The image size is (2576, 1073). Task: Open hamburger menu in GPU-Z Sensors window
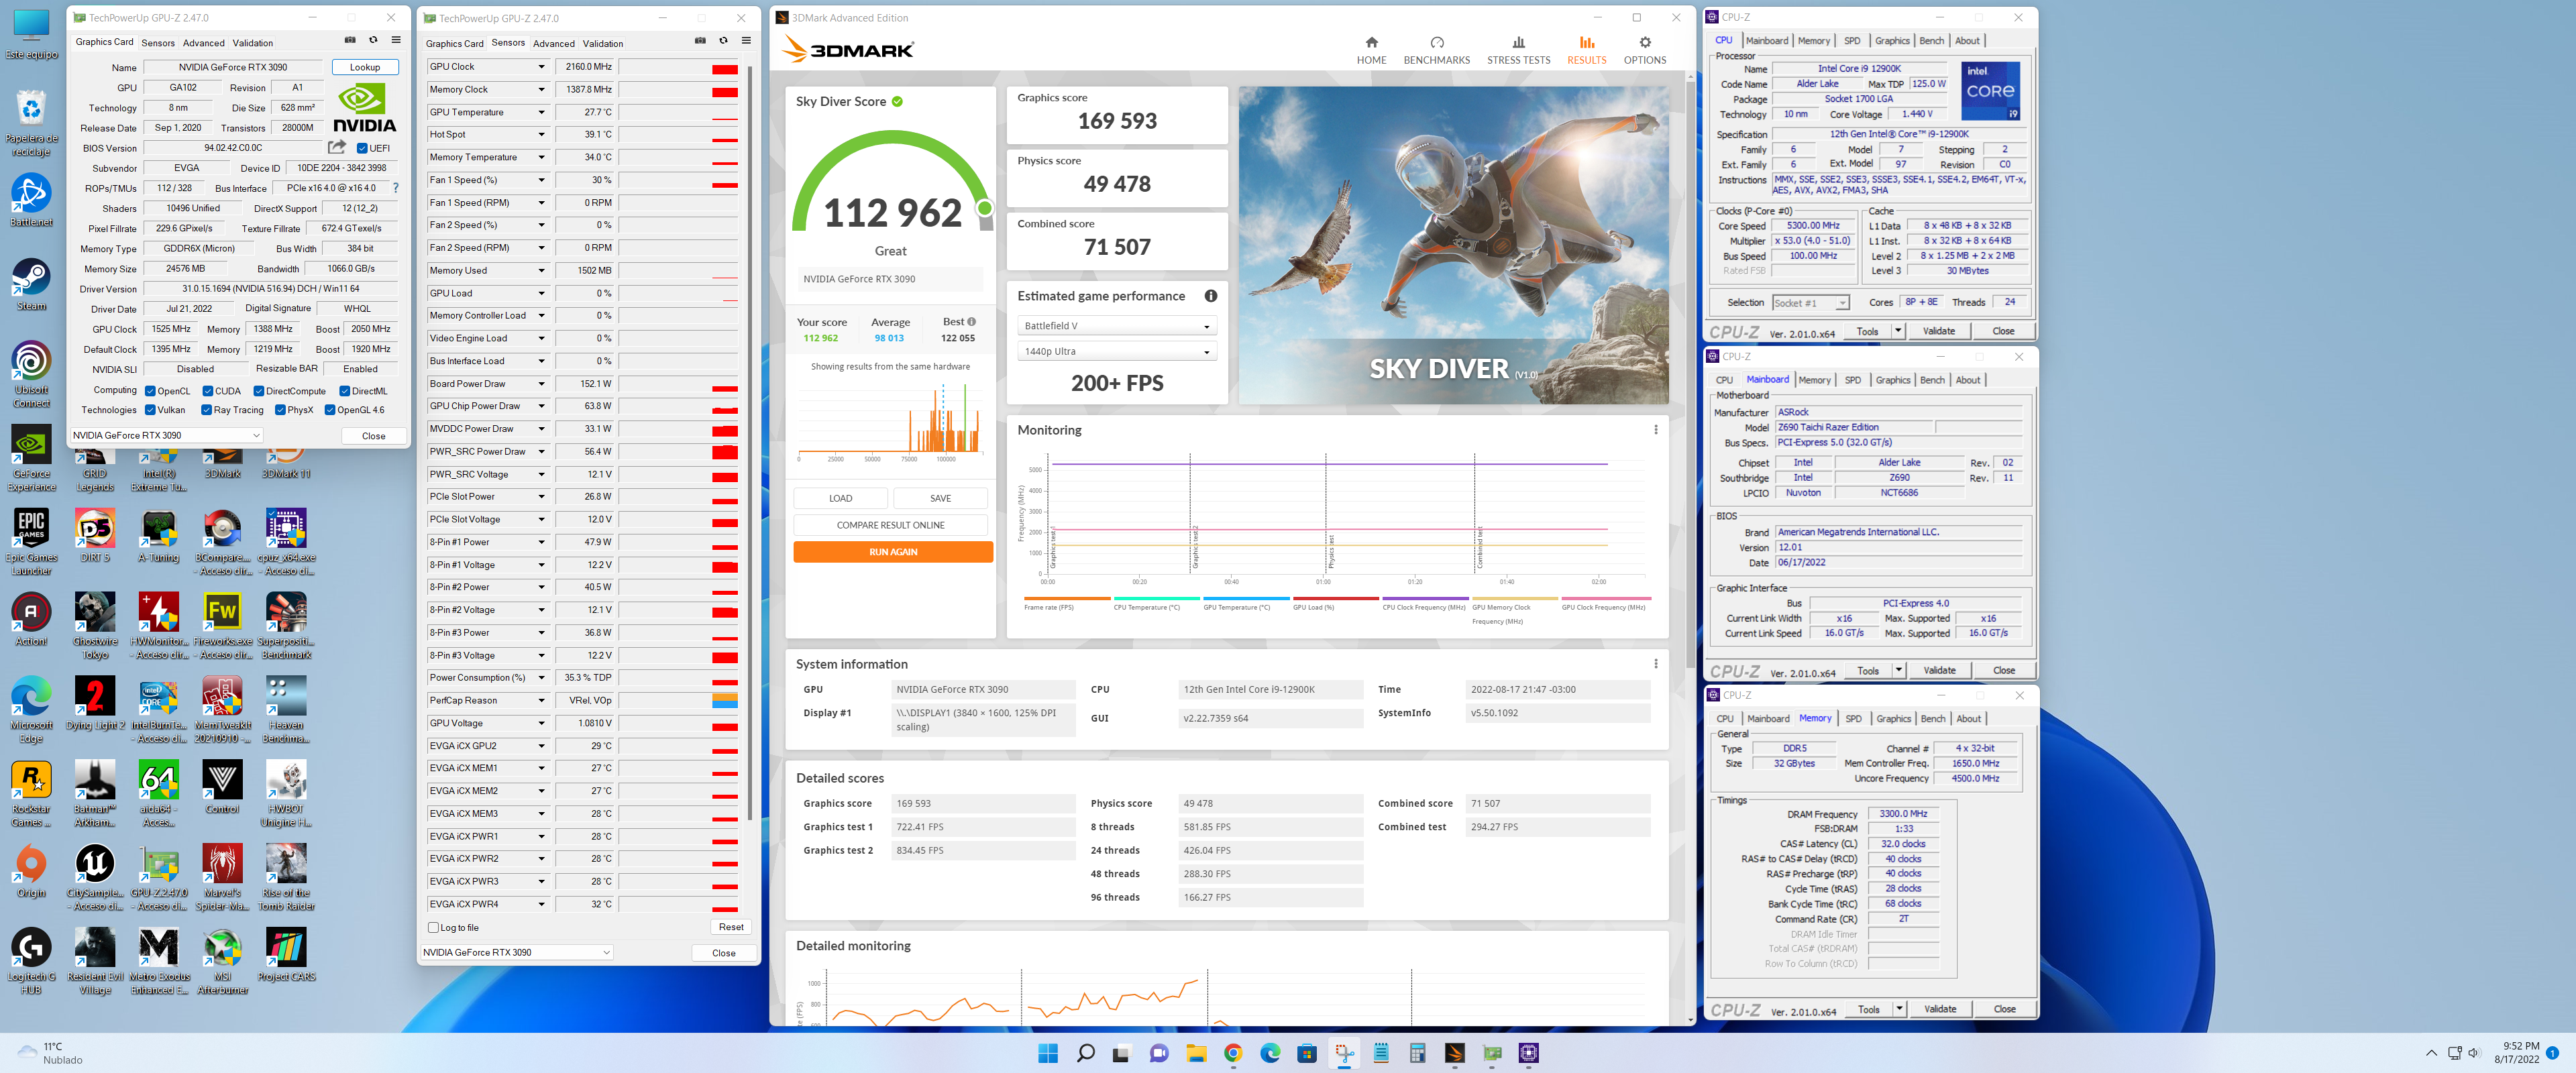746,41
